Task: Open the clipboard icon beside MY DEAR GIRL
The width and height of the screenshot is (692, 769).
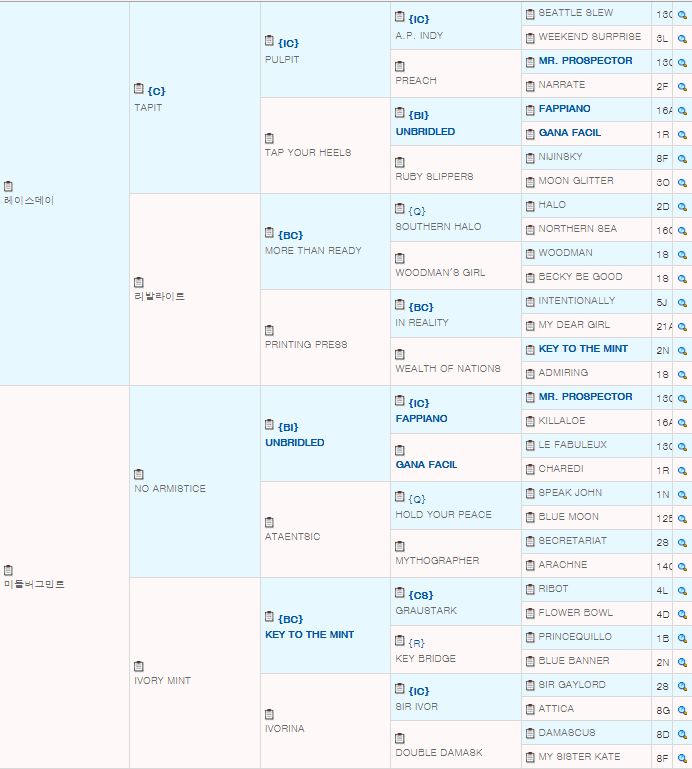Action: (x=530, y=327)
